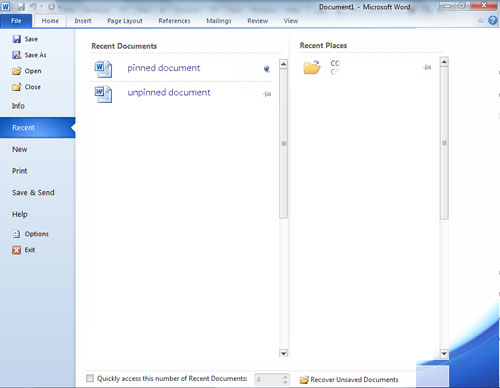Minimize the ribbon with the caret icon
This screenshot has width=500, height=388.
click(480, 21)
